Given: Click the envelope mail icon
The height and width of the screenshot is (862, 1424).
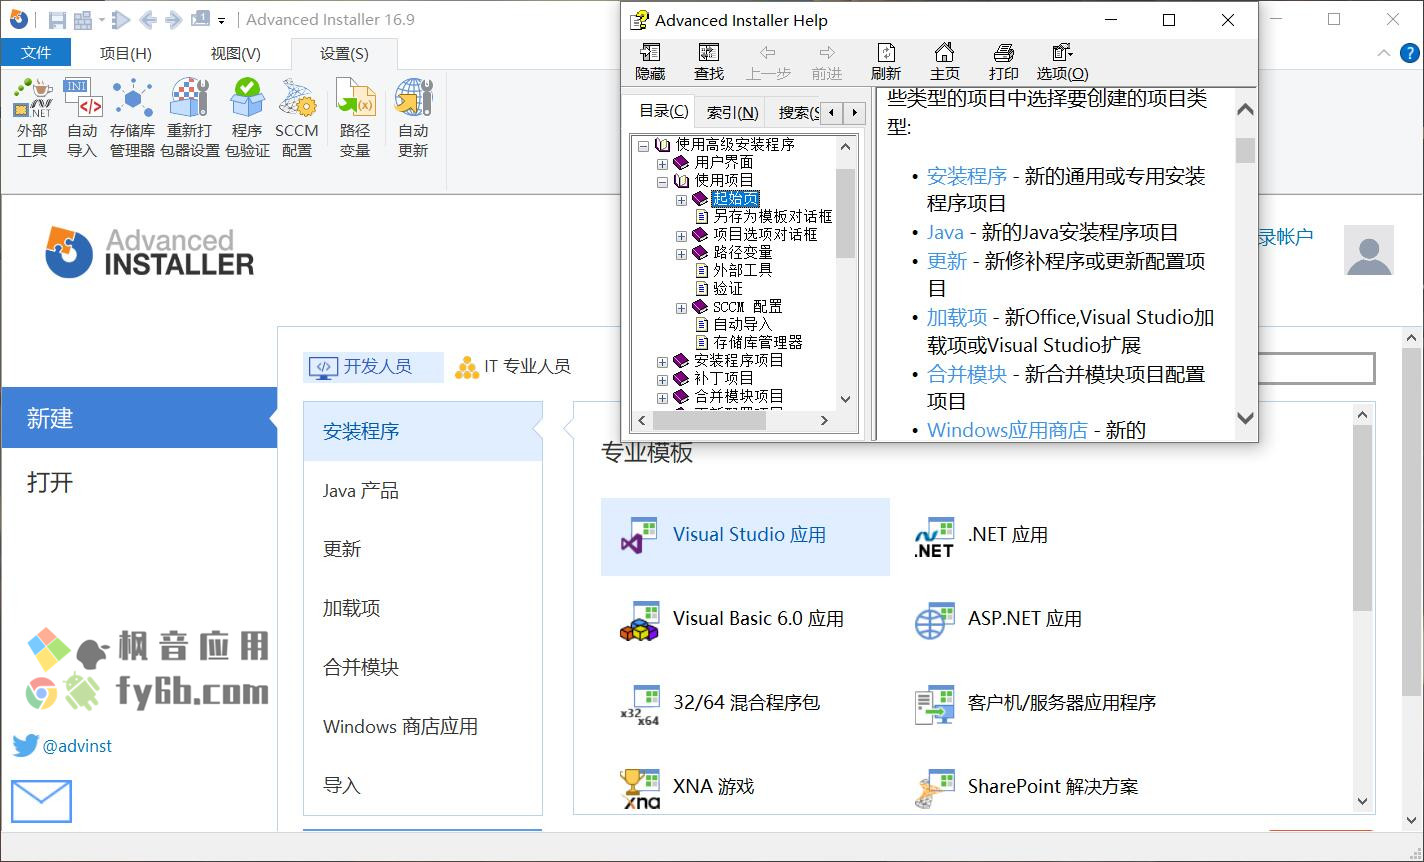Looking at the screenshot, I should coord(41,801).
